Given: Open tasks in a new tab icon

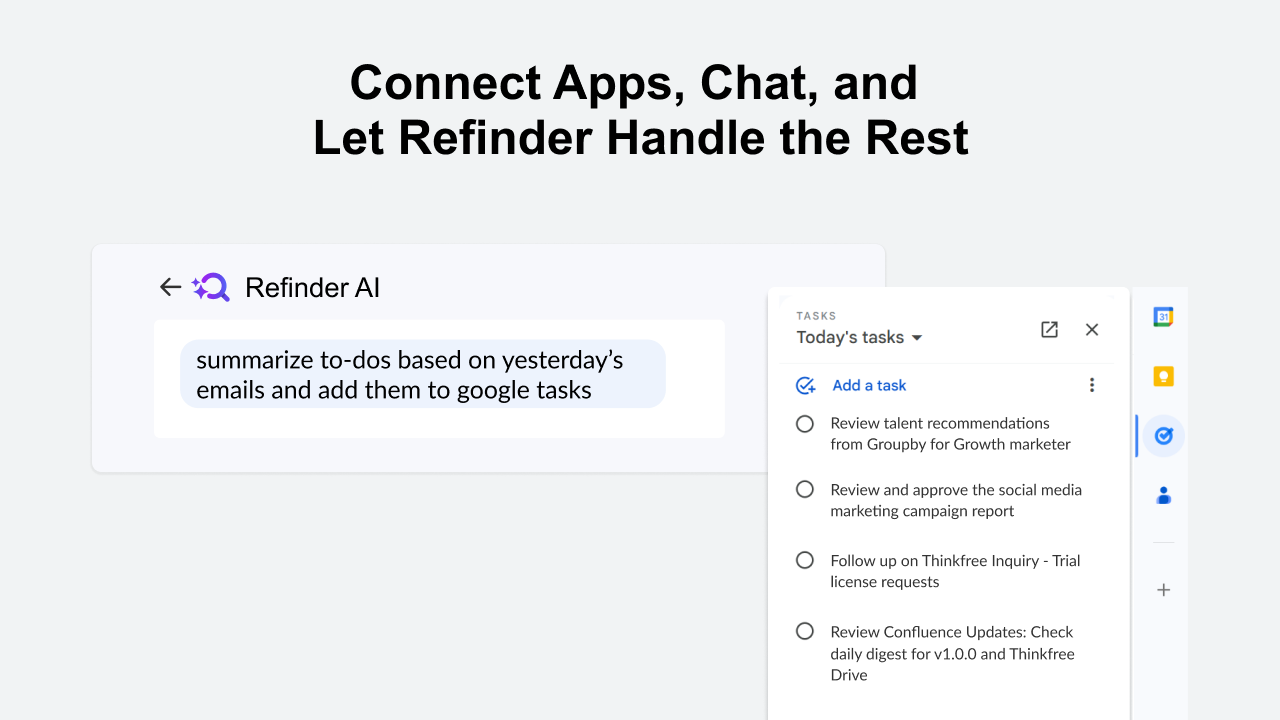Looking at the screenshot, I should tap(1049, 329).
